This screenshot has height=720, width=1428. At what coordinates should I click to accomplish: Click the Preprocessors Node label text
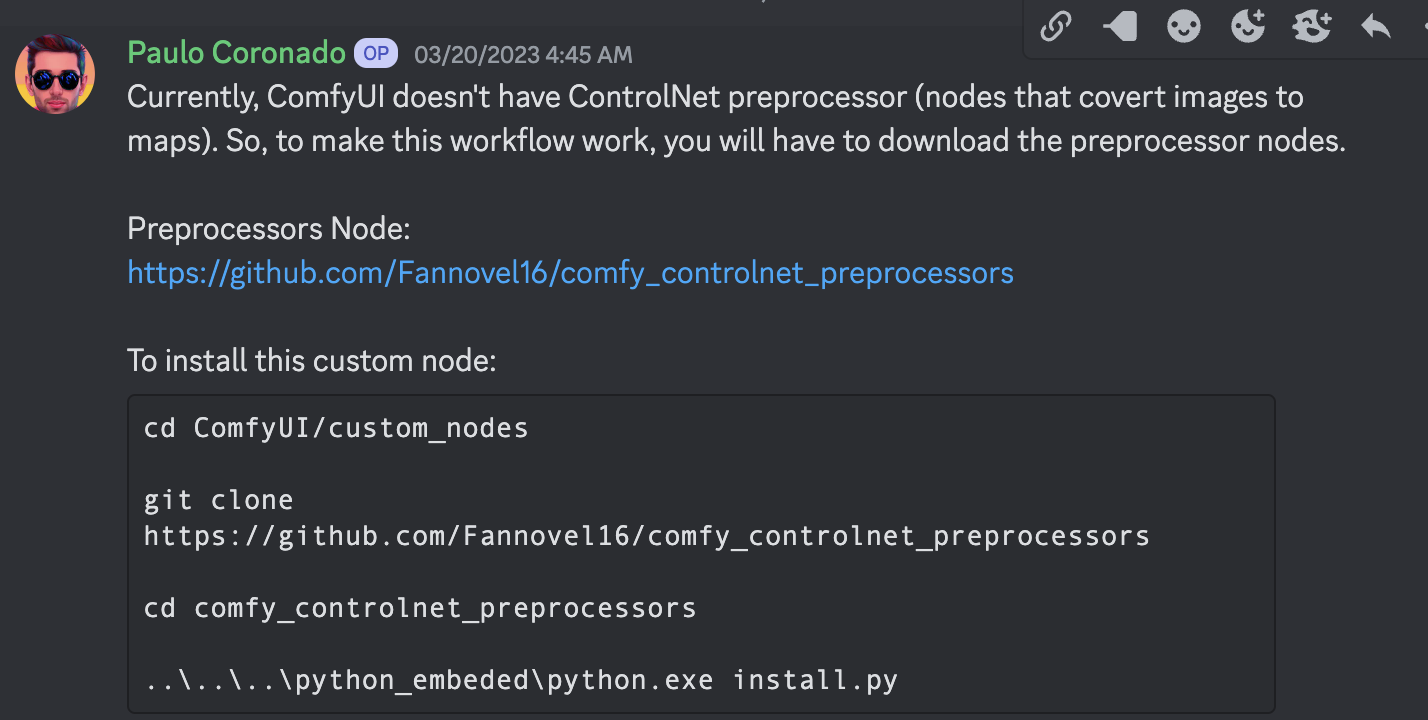pos(268,228)
